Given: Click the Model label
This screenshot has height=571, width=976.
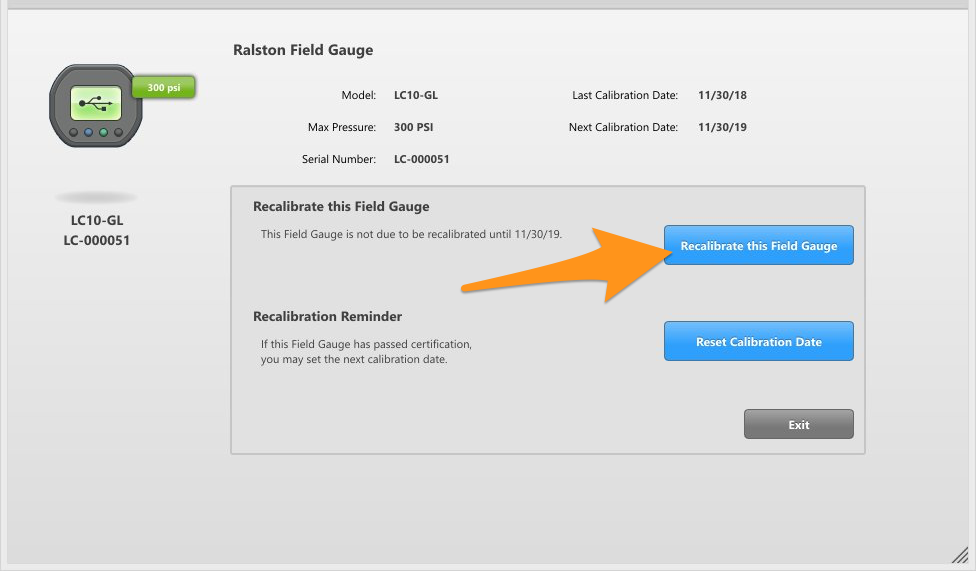Looking at the screenshot, I should coord(359,95).
